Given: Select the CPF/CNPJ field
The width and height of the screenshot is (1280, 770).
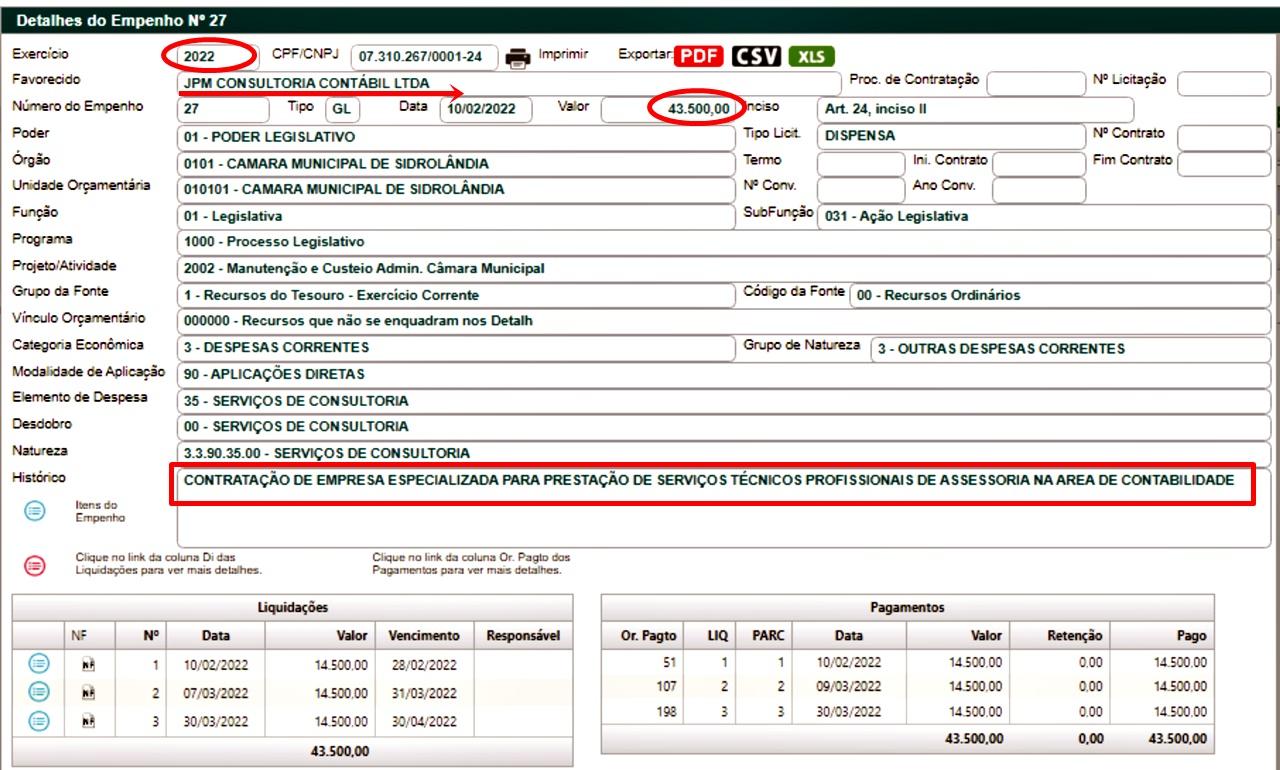Looking at the screenshot, I should pos(424,58).
